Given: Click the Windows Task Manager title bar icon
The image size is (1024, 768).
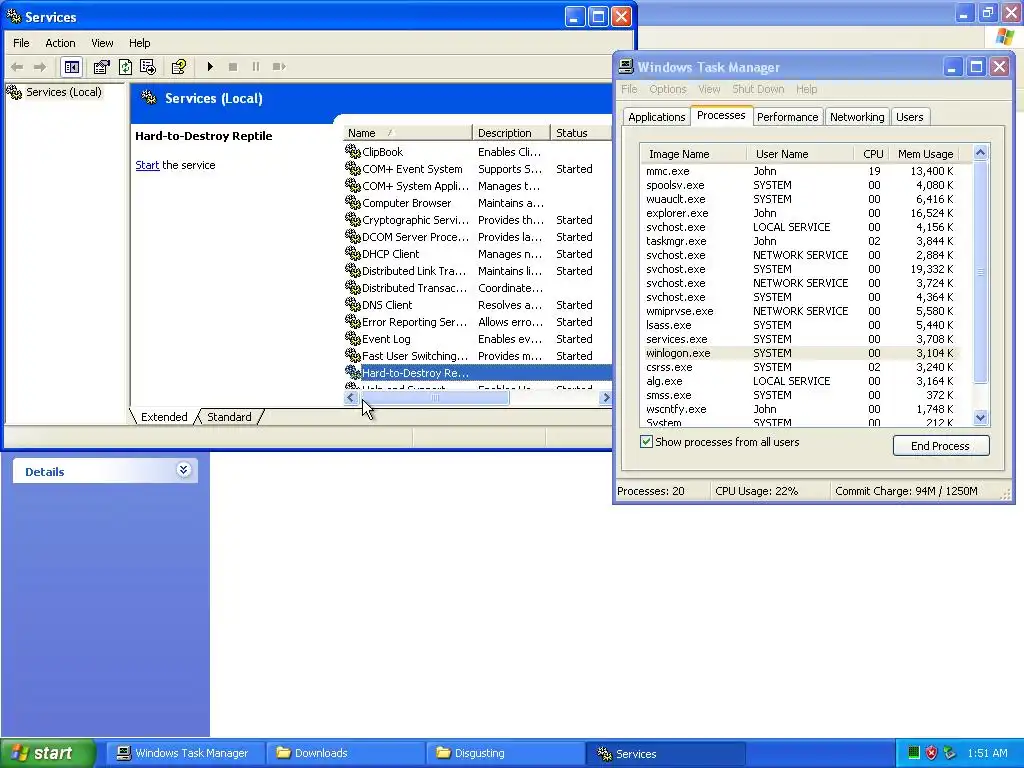Looking at the screenshot, I should [x=626, y=67].
